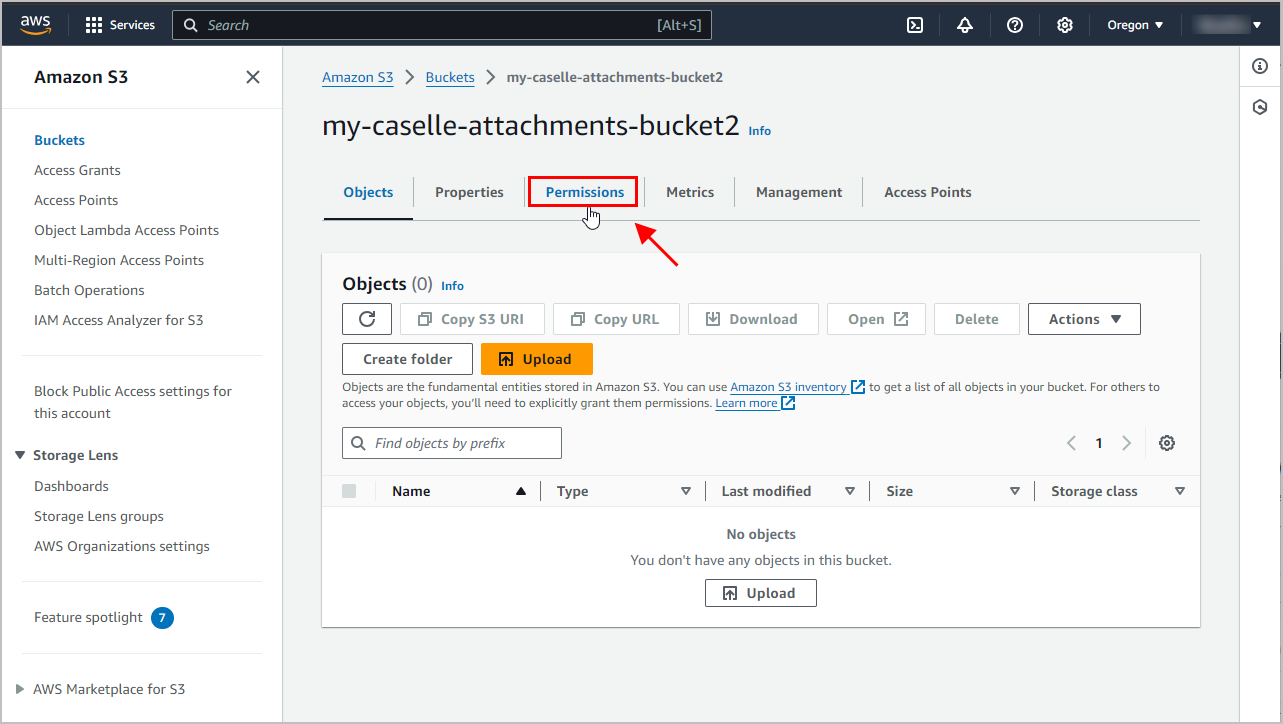1283x724 pixels.
Task: Open Object Lambda Access Points
Action: pyautogui.click(x=126, y=230)
